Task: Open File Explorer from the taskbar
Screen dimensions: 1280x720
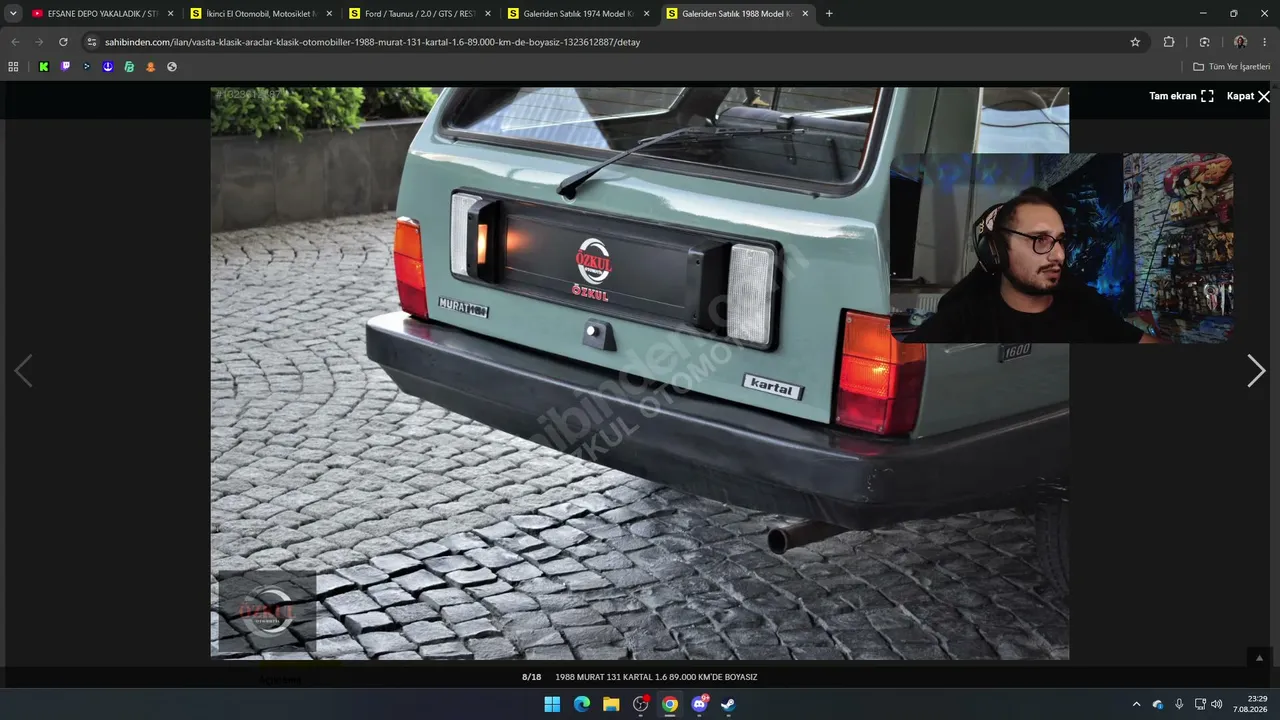Action: pos(611,704)
